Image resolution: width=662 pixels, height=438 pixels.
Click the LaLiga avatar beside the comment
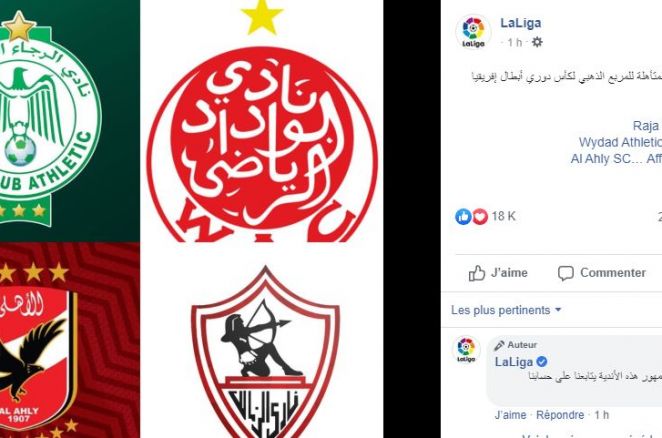466,350
